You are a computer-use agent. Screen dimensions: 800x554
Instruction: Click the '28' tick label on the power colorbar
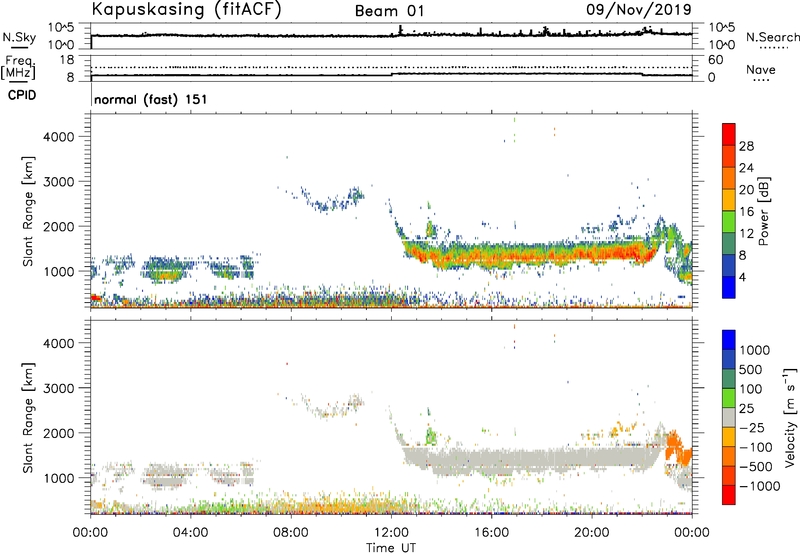746,146
